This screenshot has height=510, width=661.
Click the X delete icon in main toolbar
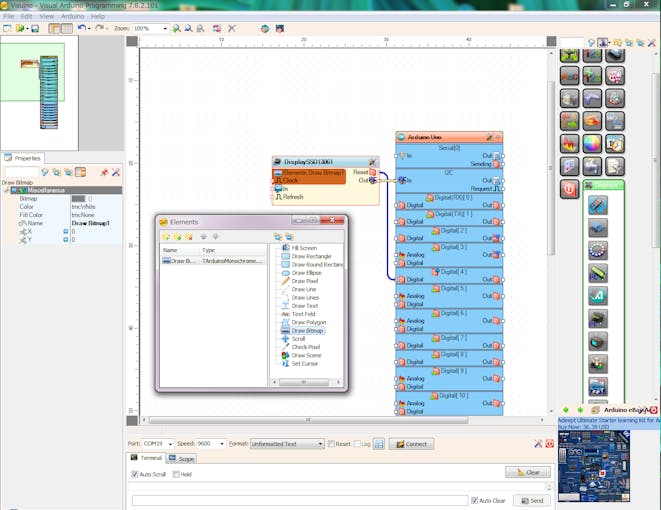(231, 28)
